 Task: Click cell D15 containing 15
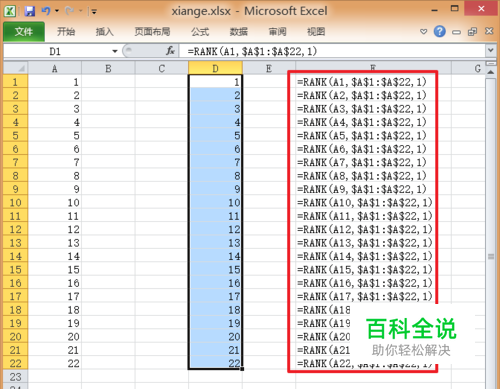coord(215,269)
